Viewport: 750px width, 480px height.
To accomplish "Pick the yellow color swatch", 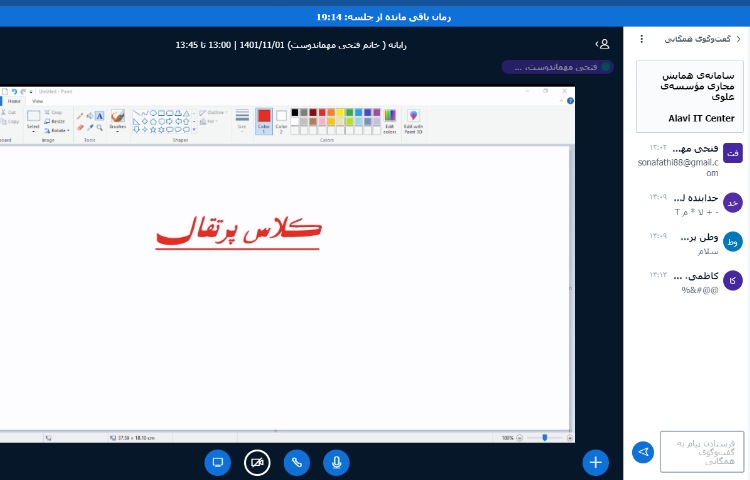I will [340, 113].
